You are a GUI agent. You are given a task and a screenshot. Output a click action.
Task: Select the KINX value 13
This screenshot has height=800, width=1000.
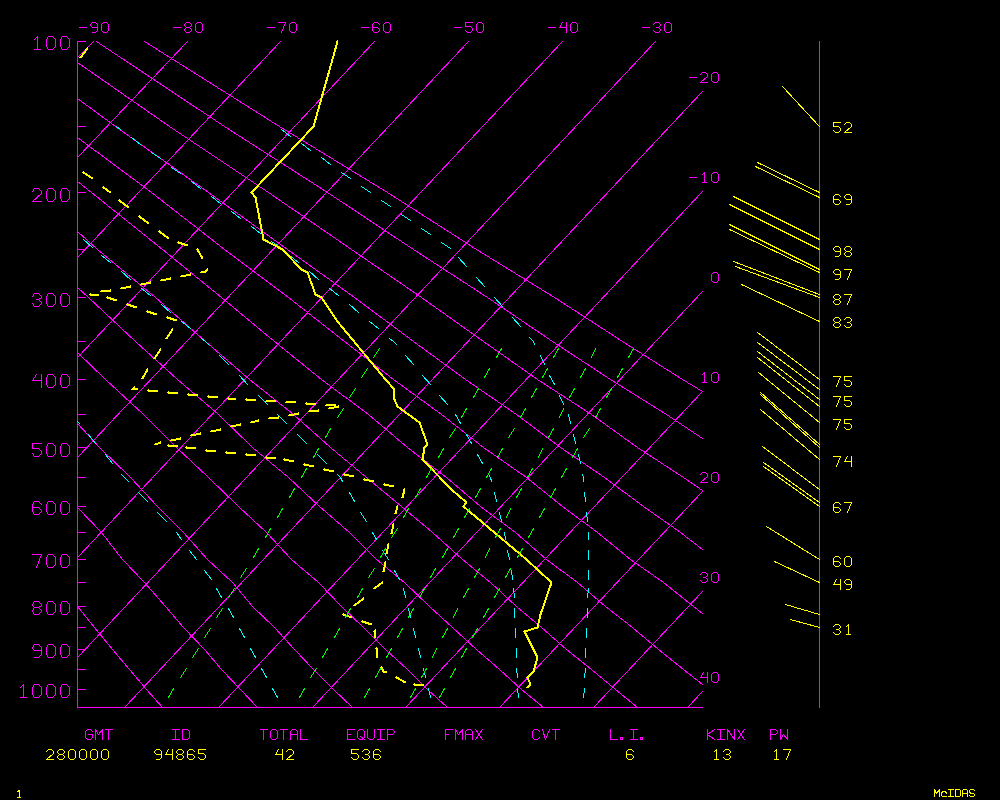pyautogui.click(x=721, y=755)
